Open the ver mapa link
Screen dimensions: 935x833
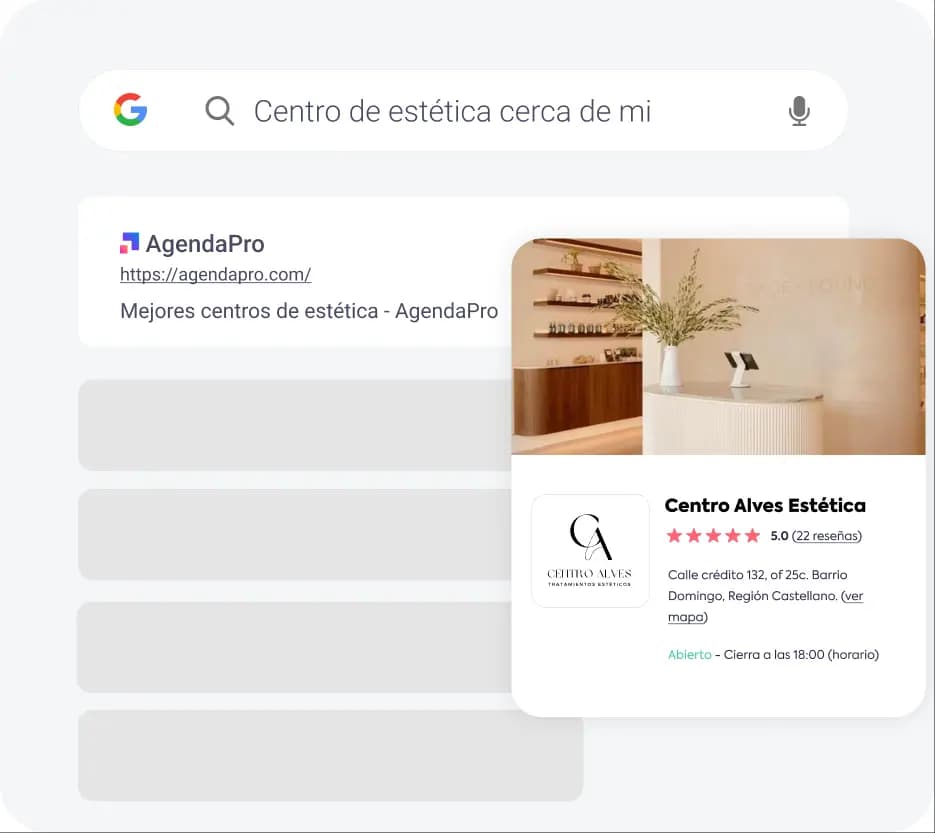[x=766, y=606]
